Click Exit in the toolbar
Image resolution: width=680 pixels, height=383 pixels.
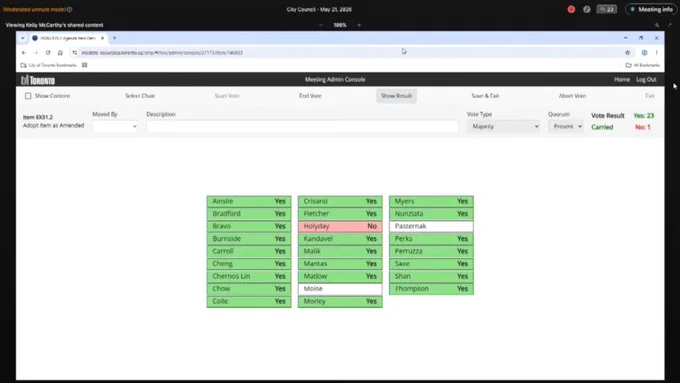click(650, 96)
